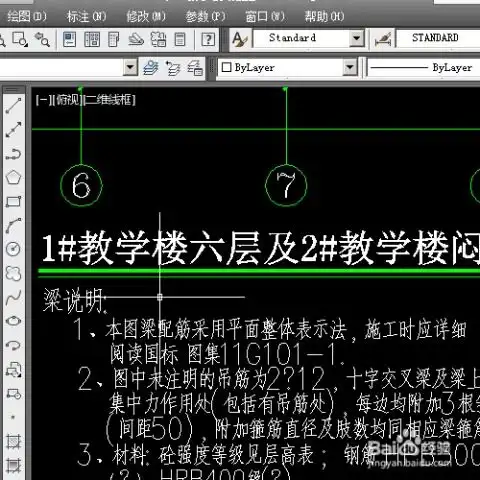Click grid axis bubble 7
Viewport: 480px width, 480px height.
(286, 185)
